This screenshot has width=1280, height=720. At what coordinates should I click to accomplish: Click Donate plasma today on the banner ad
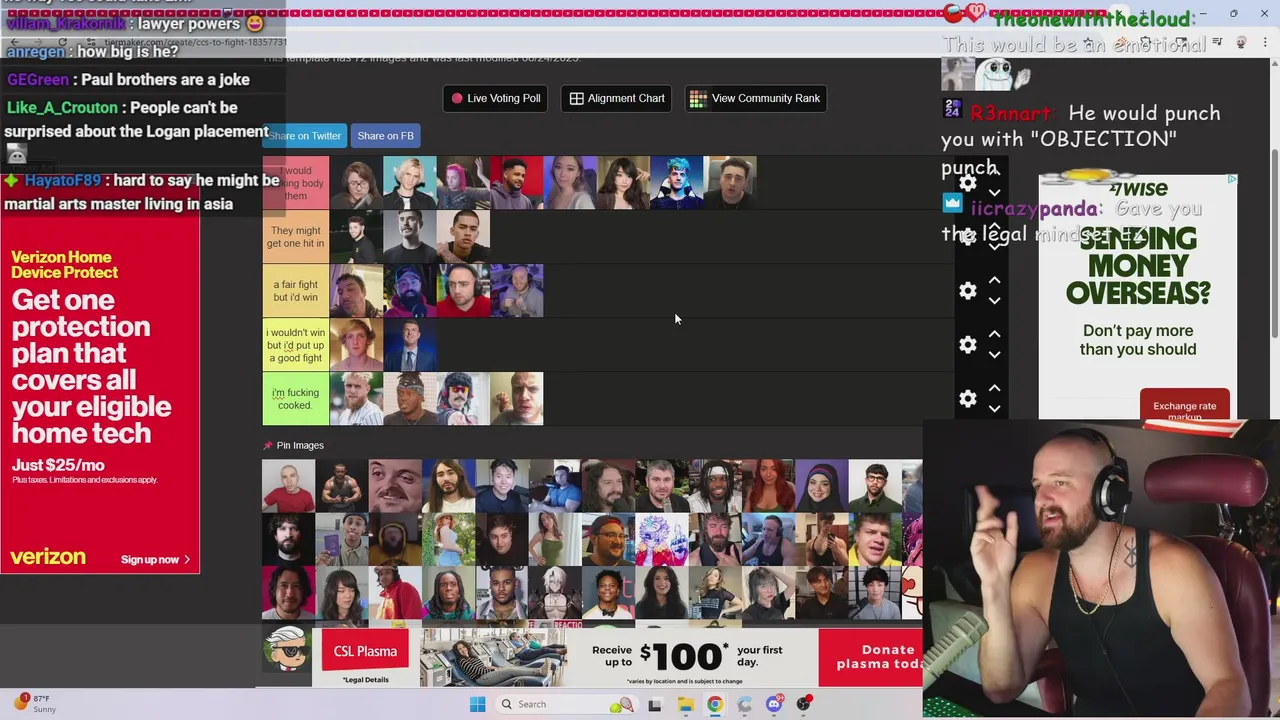pyautogui.click(x=870, y=656)
